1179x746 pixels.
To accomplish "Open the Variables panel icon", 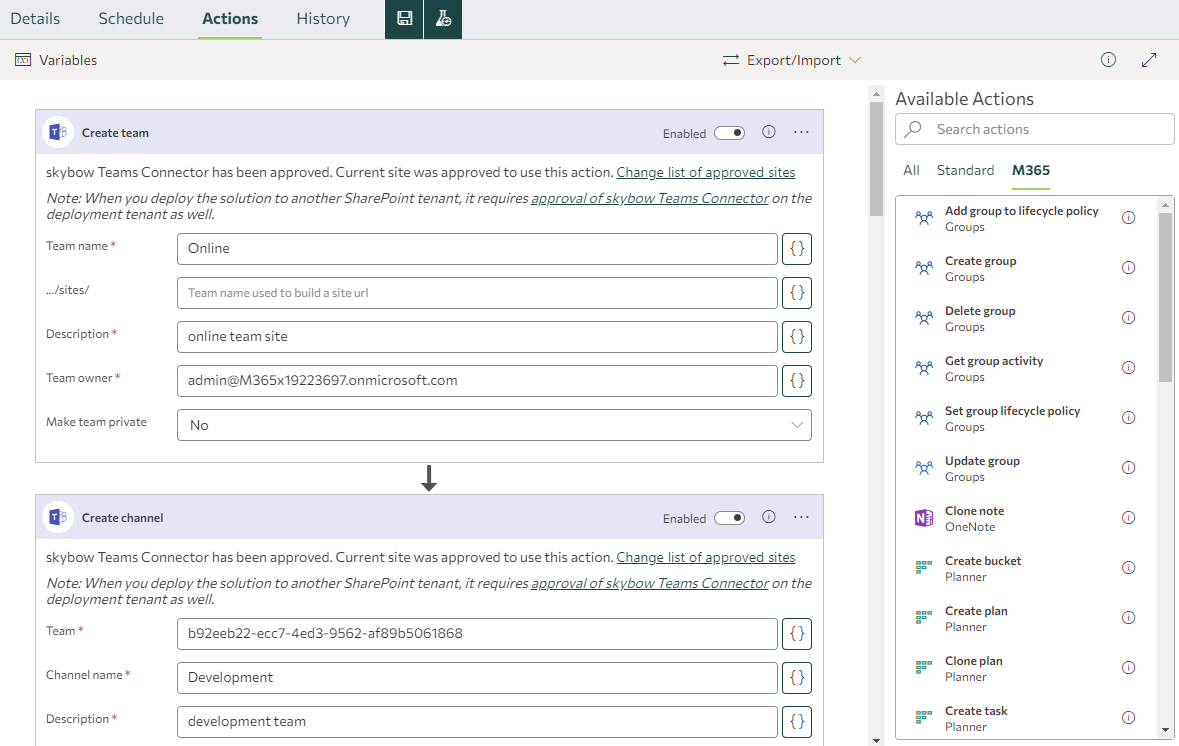I will pyautogui.click(x=23, y=60).
